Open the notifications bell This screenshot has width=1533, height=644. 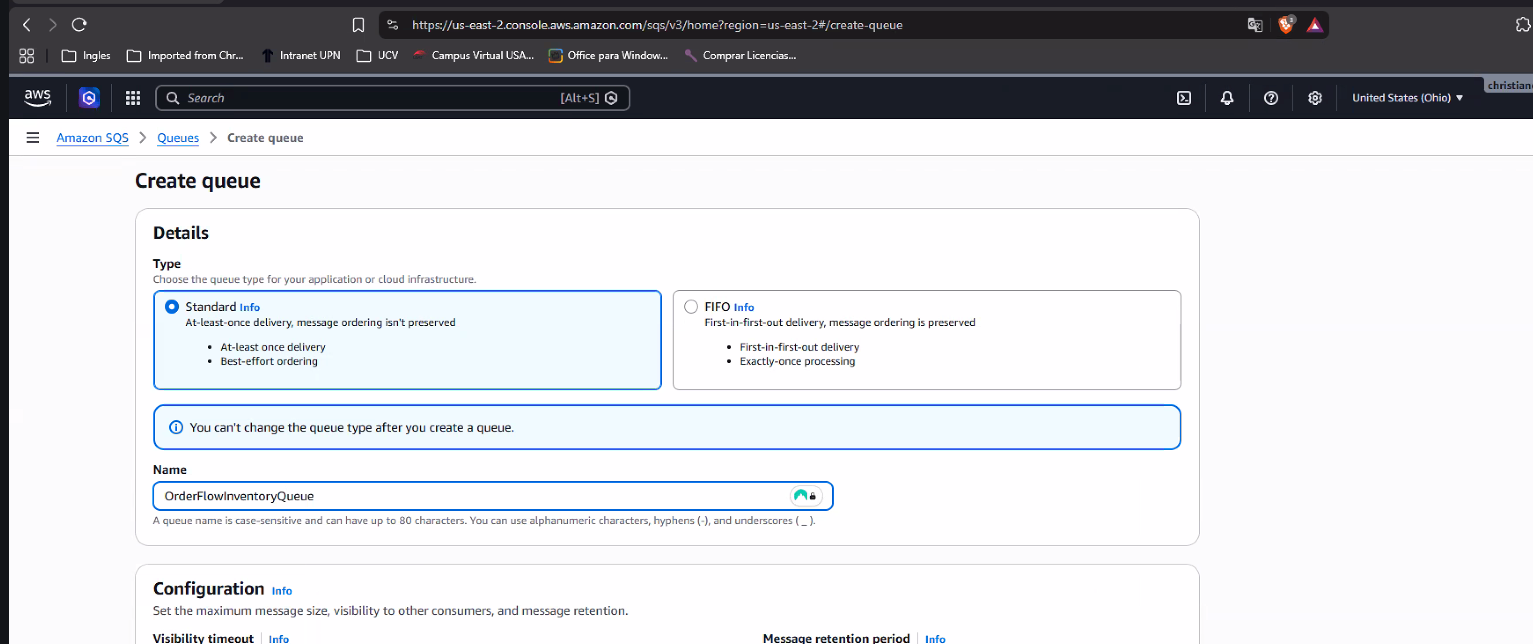coord(1227,98)
